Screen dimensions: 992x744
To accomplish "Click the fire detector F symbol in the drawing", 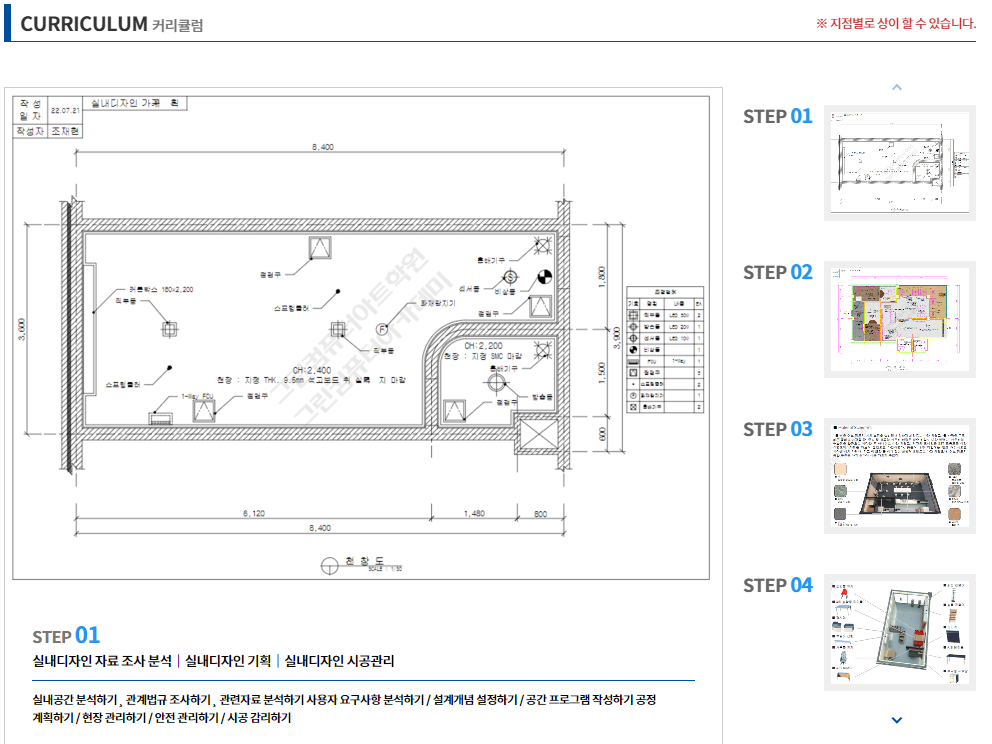I will (x=381, y=328).
